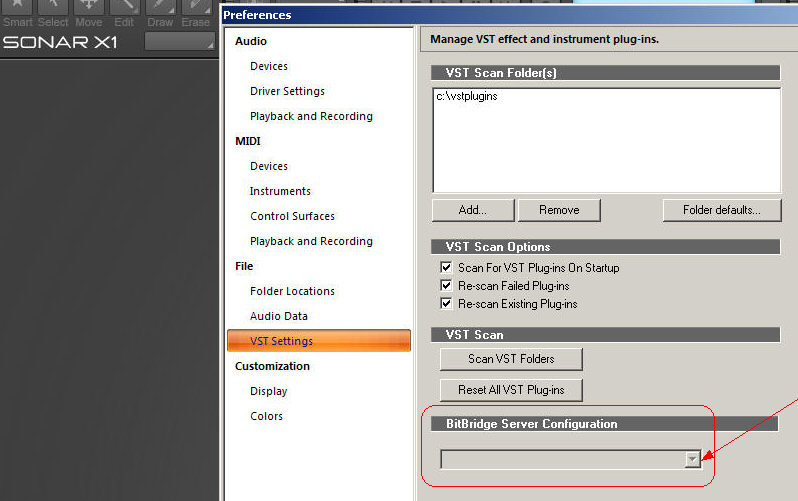798x501 pixels.
Task: Click the Preferences dialog title bar
Action: point(509,15)
